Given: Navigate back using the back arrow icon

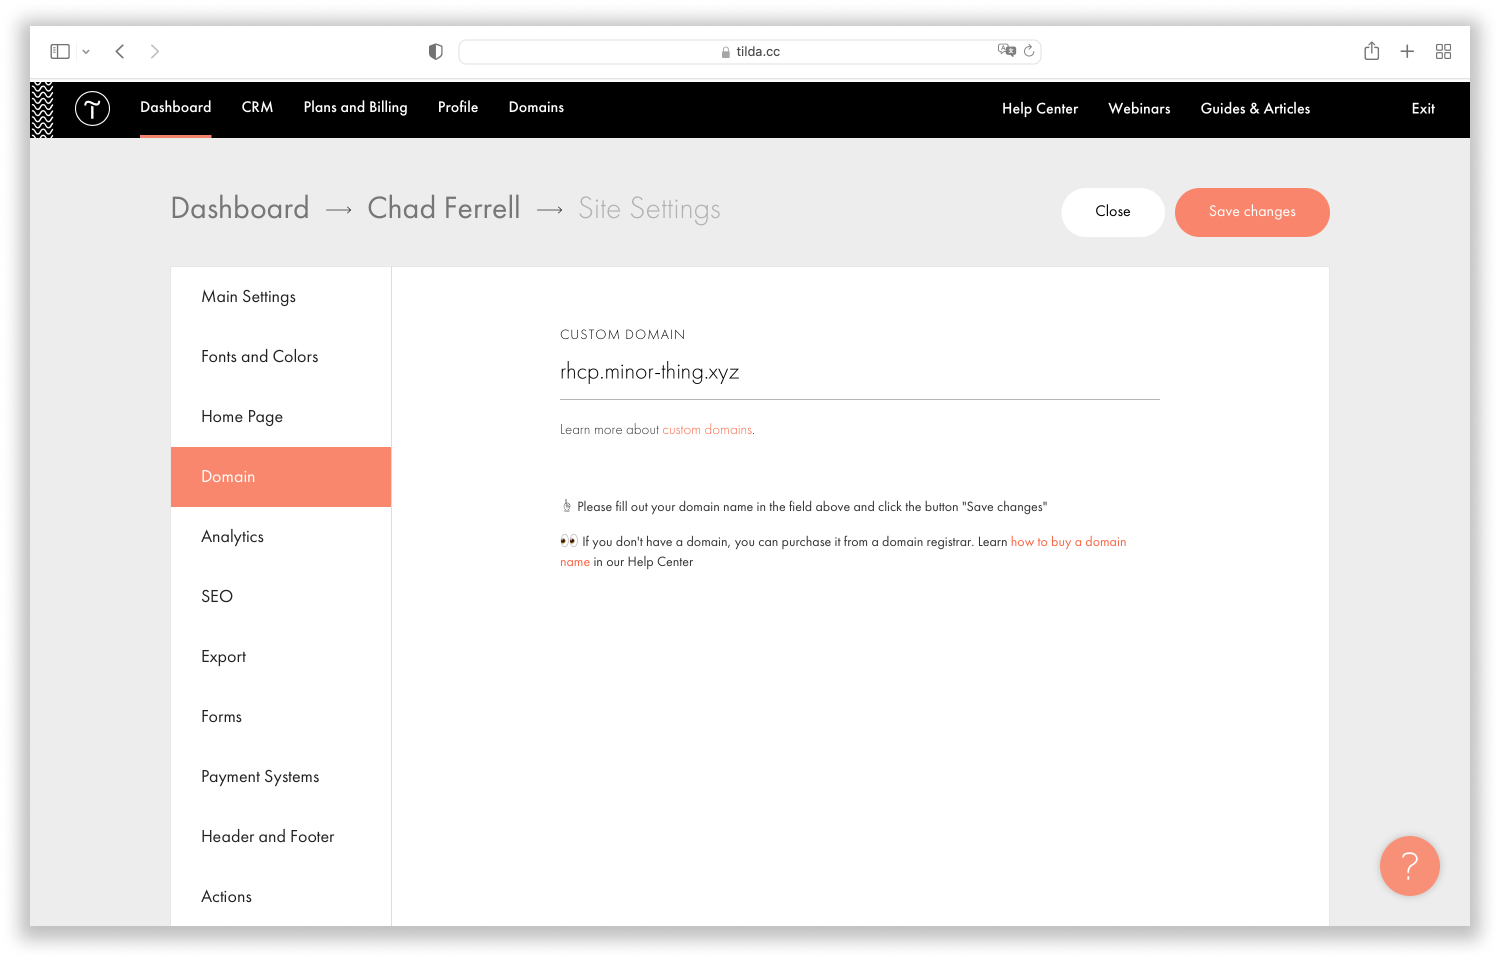Looking at the screenshot, I should click(119, 51).
